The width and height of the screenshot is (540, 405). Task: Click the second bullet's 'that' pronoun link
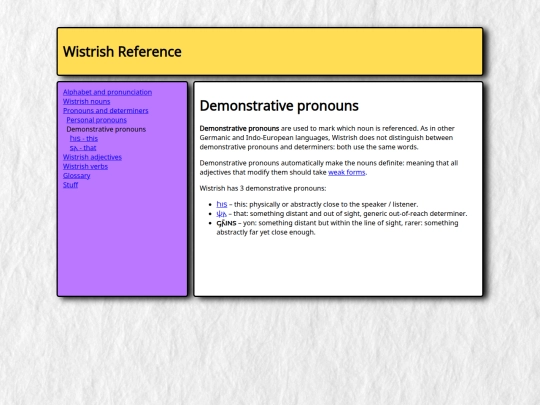[x=221, y=214]
